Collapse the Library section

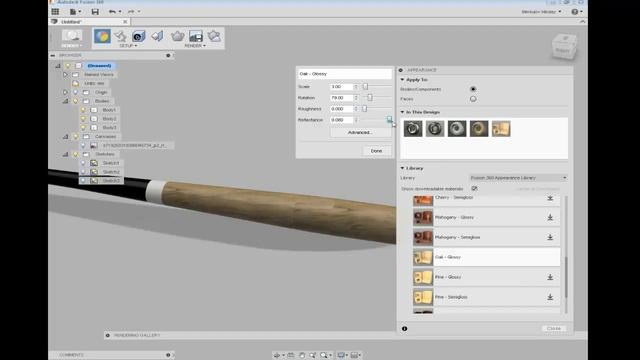pos(402,168)
